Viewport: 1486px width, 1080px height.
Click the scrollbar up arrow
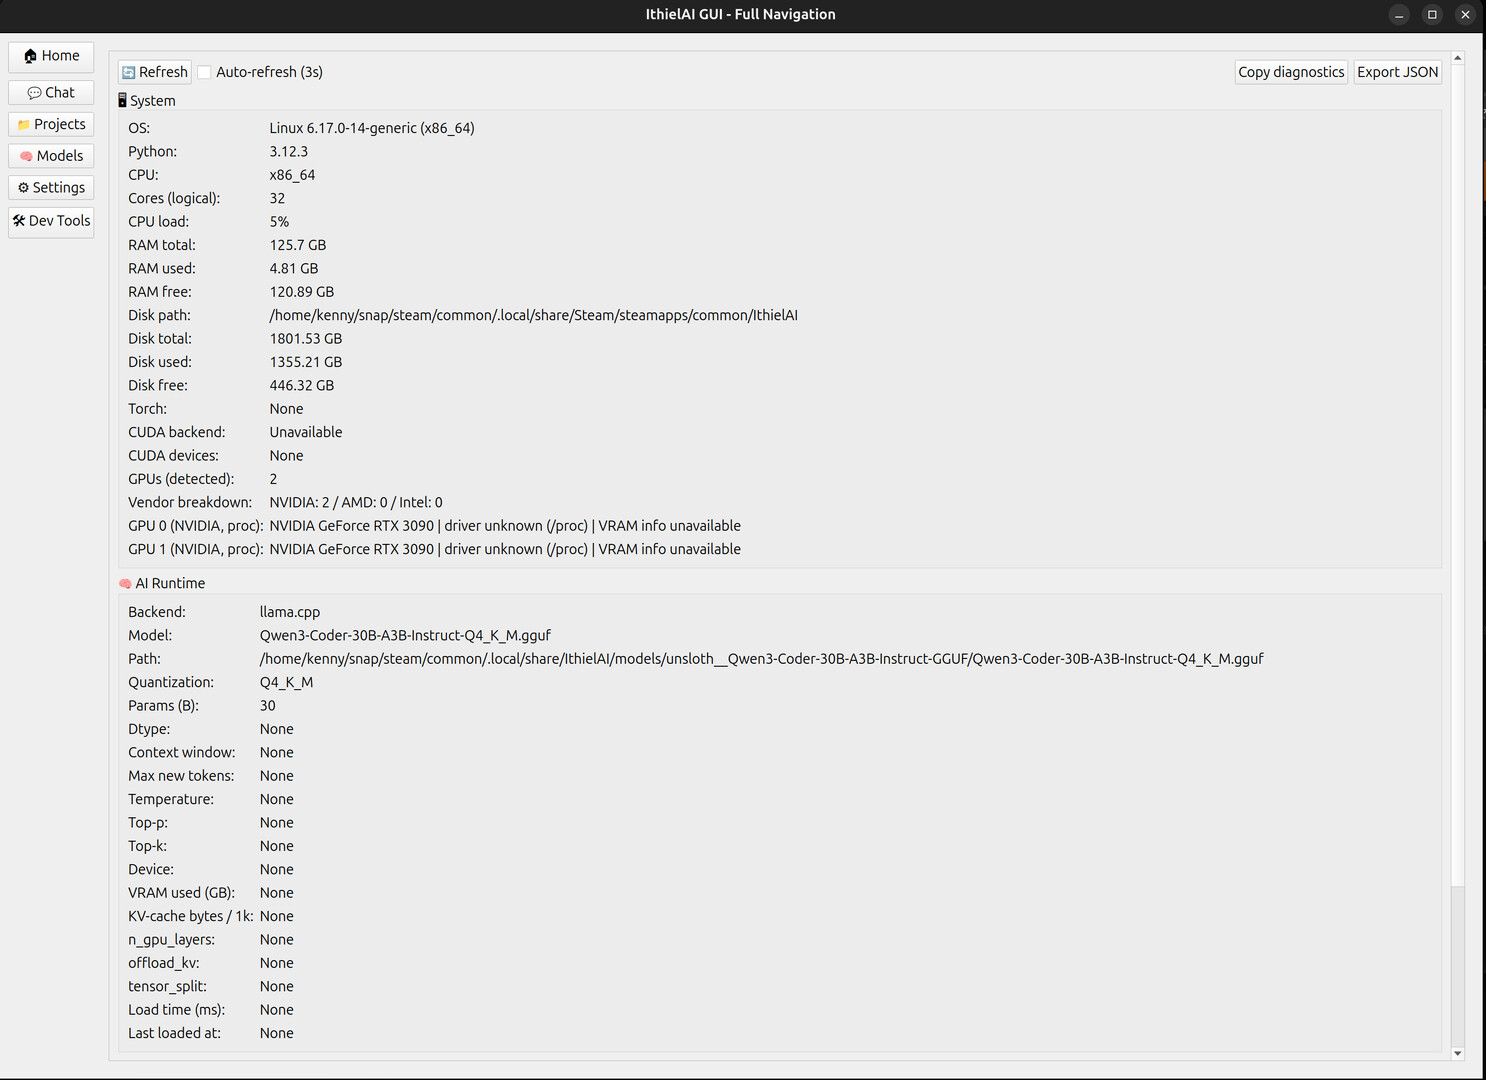point(1457,57)
